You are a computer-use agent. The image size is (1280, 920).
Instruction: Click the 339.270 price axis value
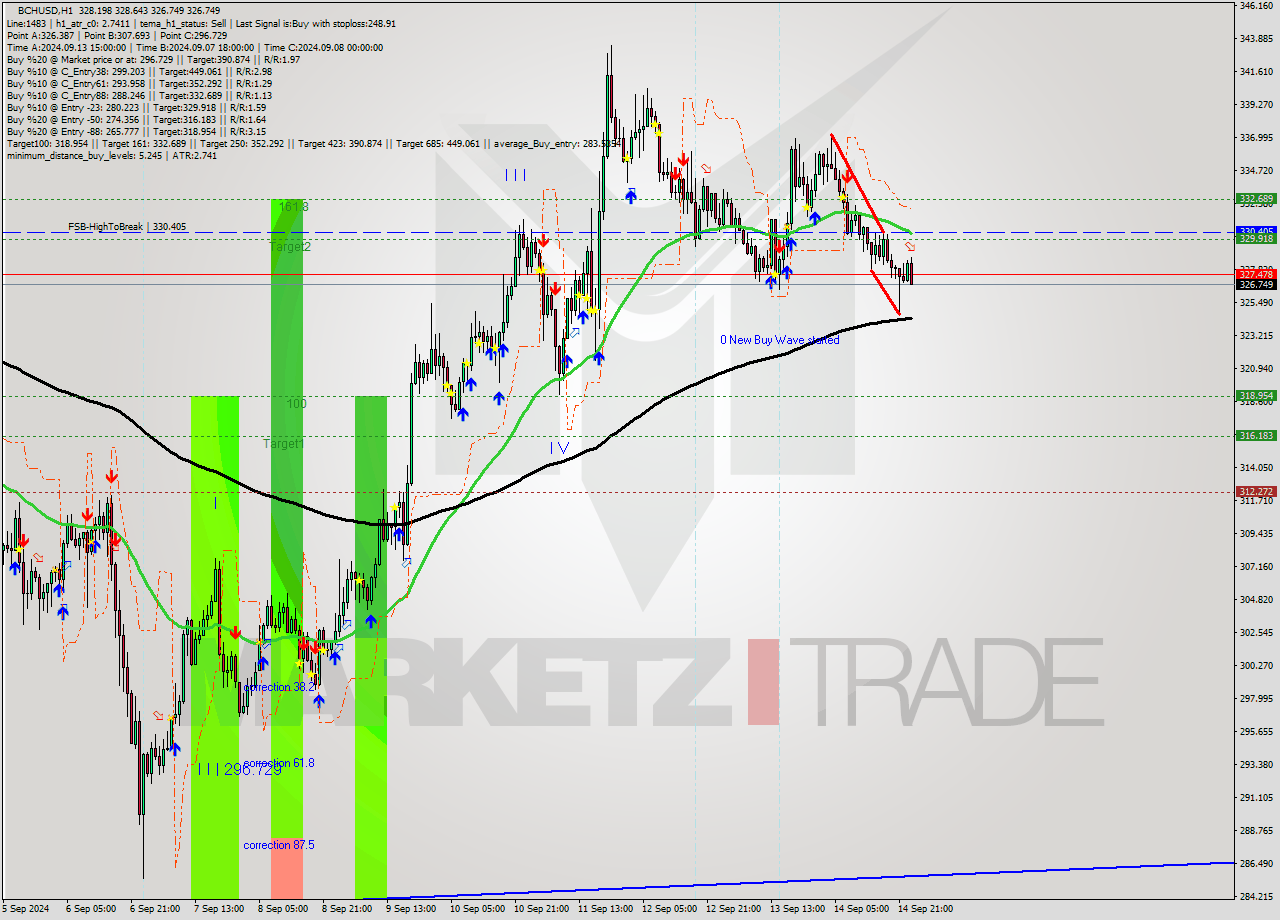(x=1256, y=105)
